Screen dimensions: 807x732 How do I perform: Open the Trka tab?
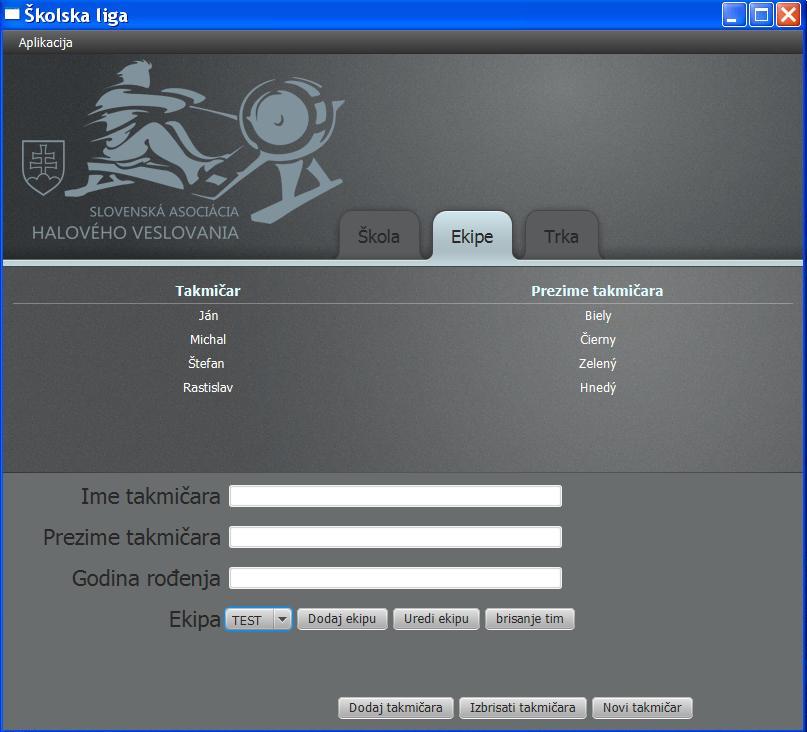point(562,236)
